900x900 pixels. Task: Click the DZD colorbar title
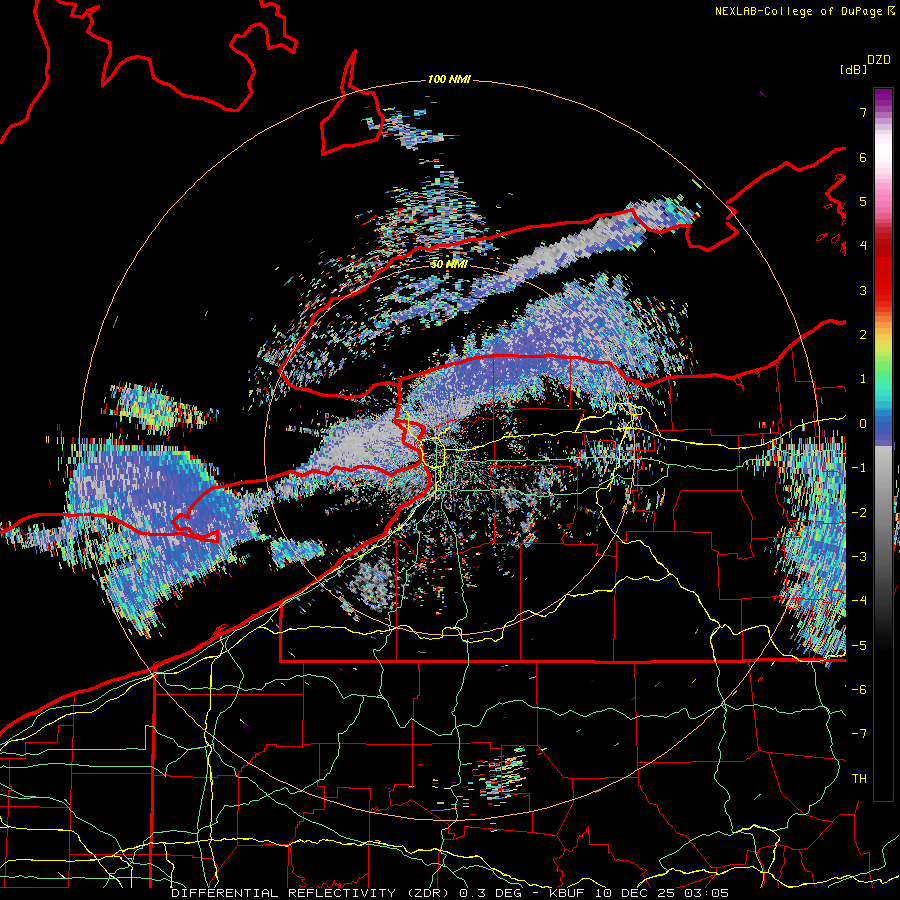(879, 60)
